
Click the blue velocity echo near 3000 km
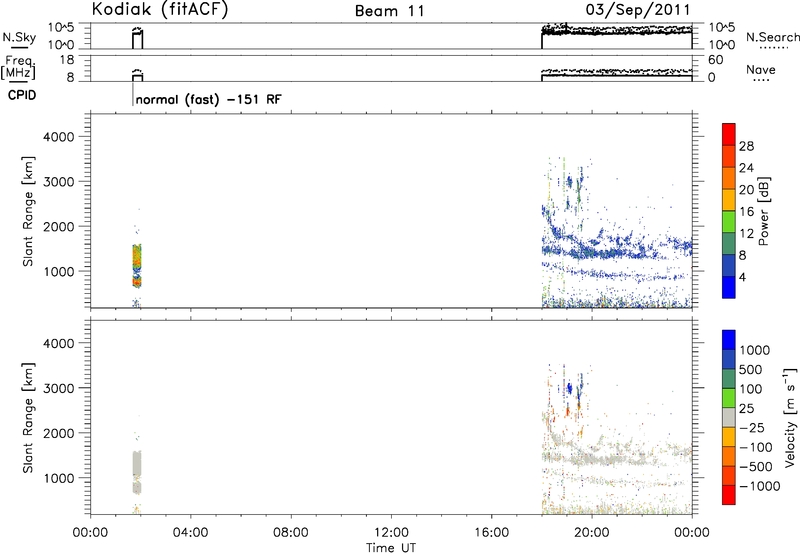click(569, 389)
